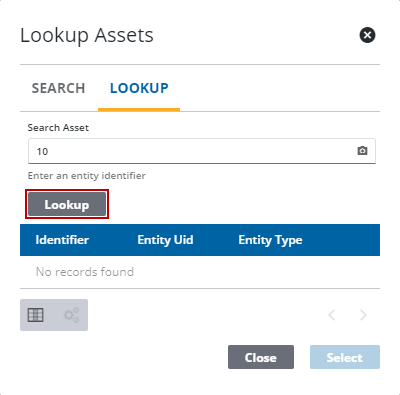Viewport: 400px width, 395px height.
Task: Click the Search Asset field label
Action: (x=58, y=128)
